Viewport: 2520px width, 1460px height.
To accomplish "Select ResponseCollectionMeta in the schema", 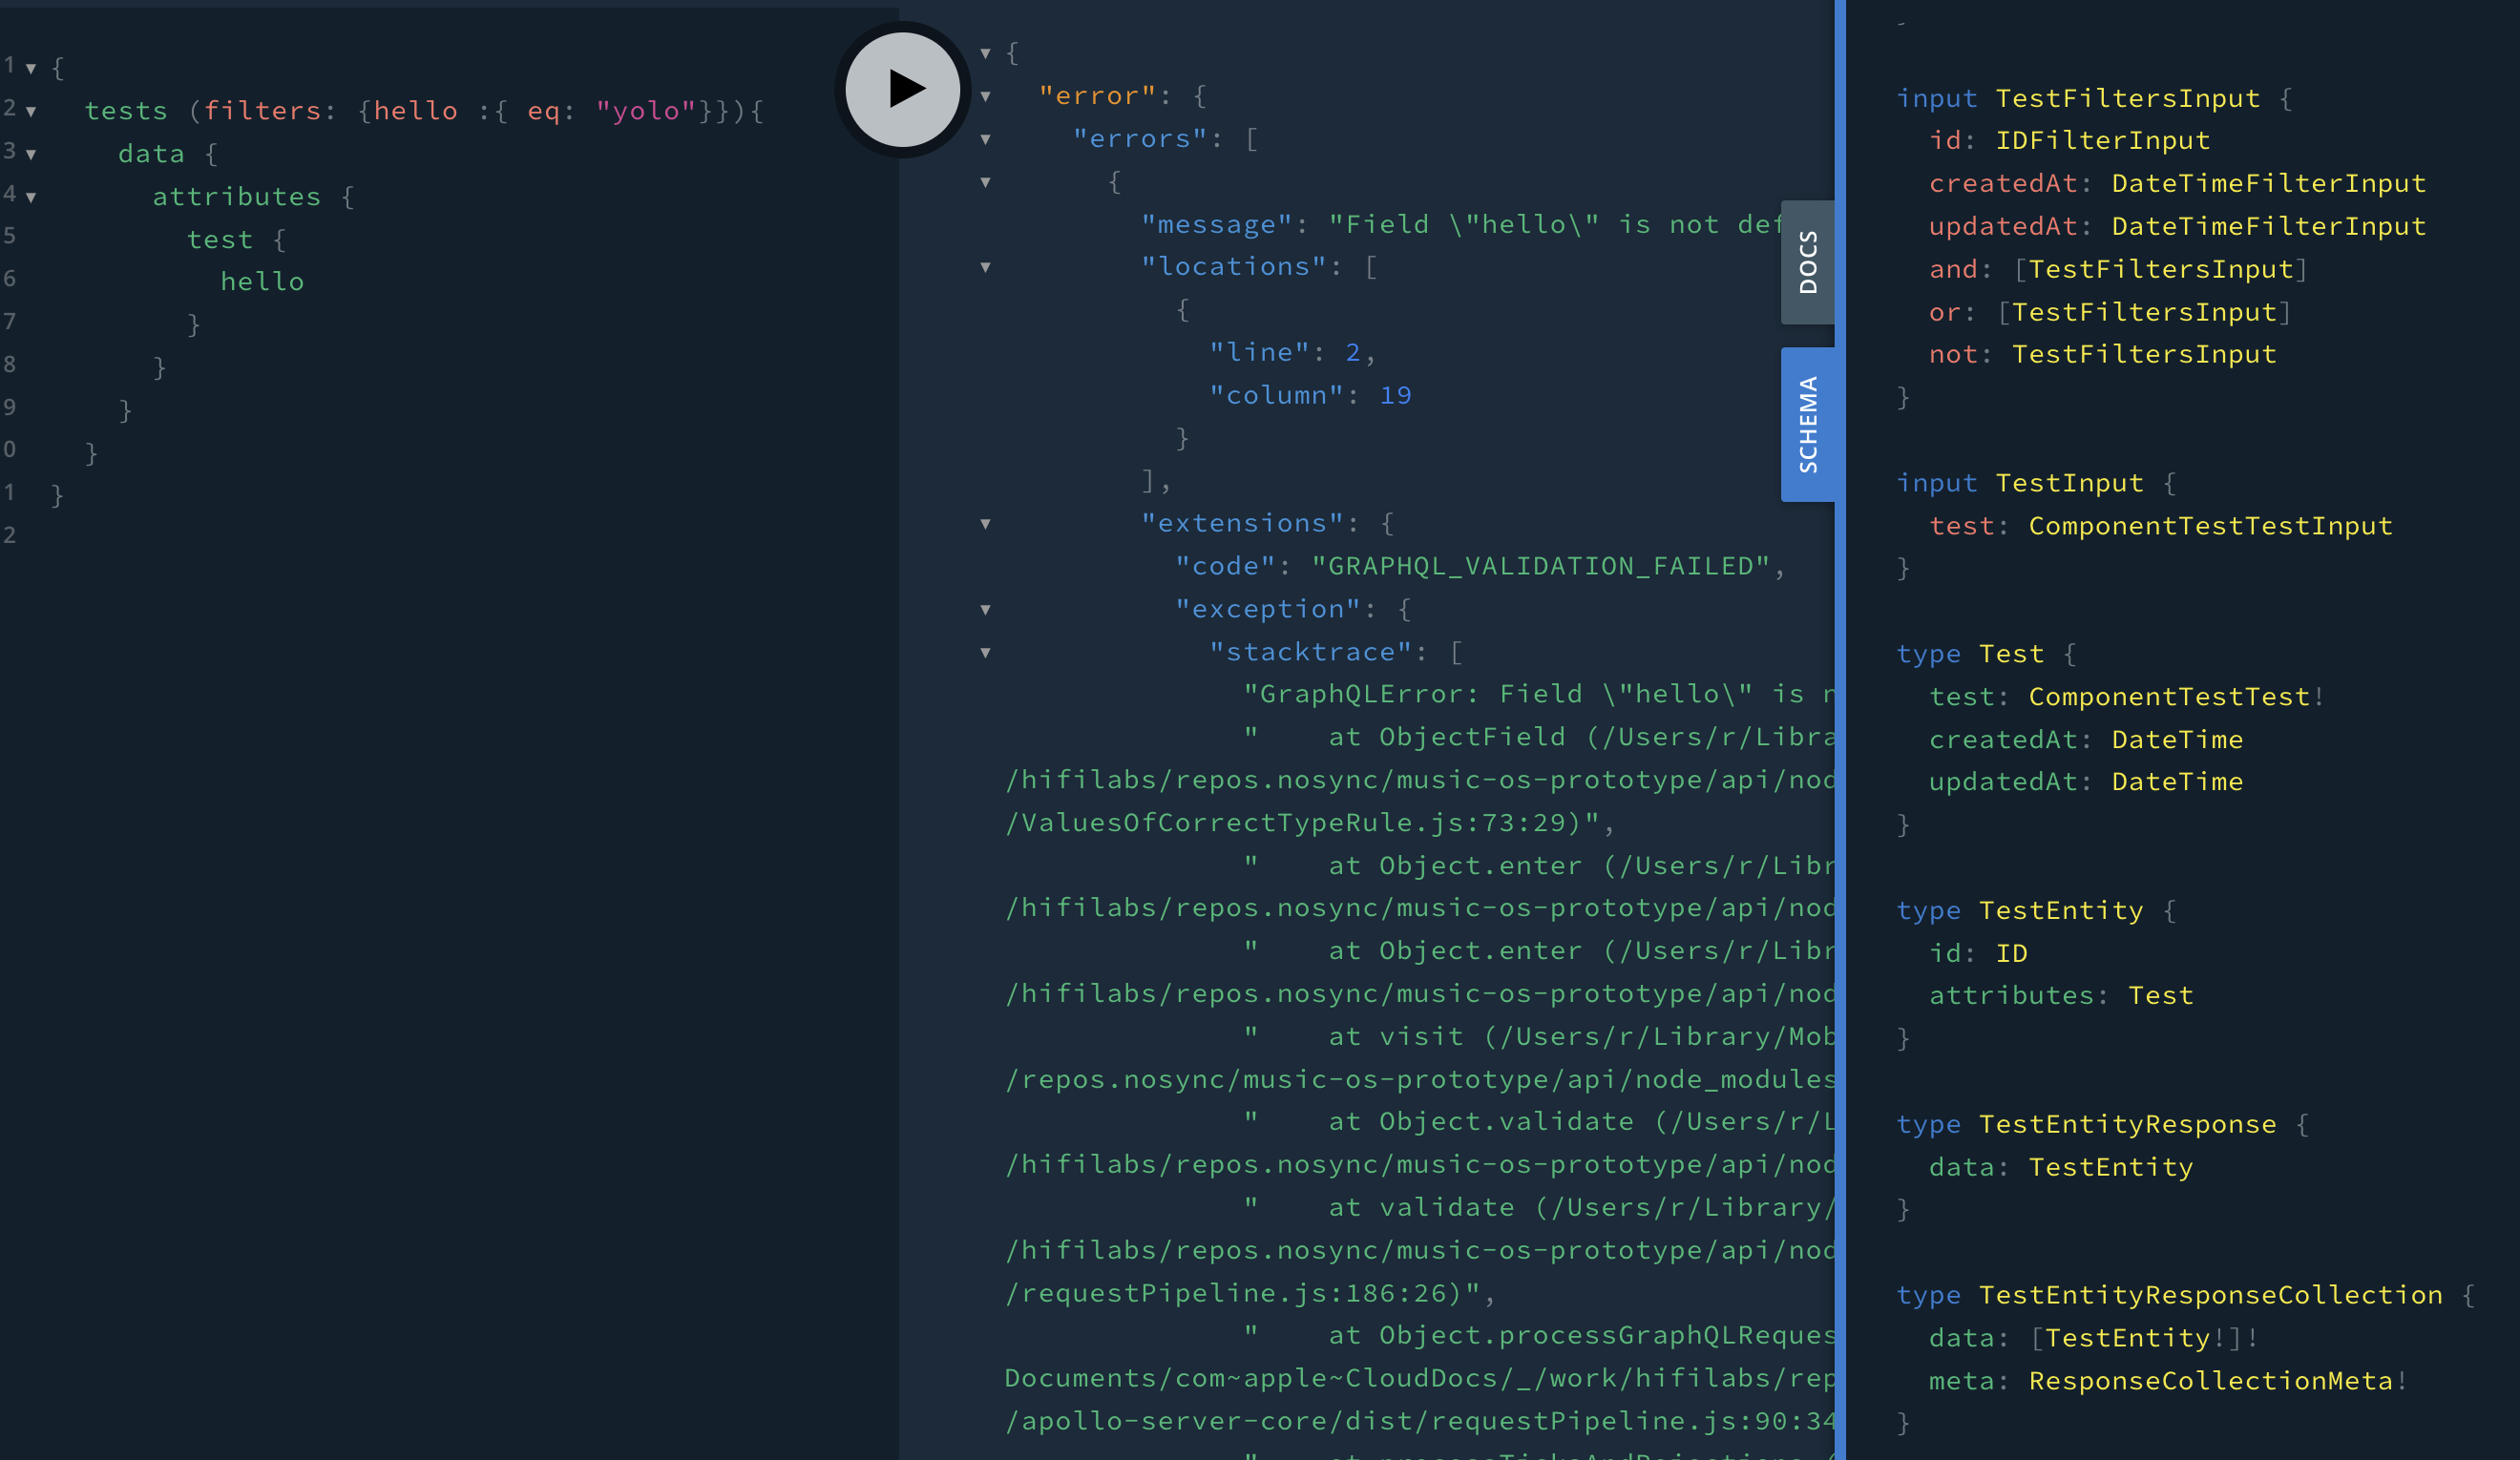I will [x=2215, y=1380].
